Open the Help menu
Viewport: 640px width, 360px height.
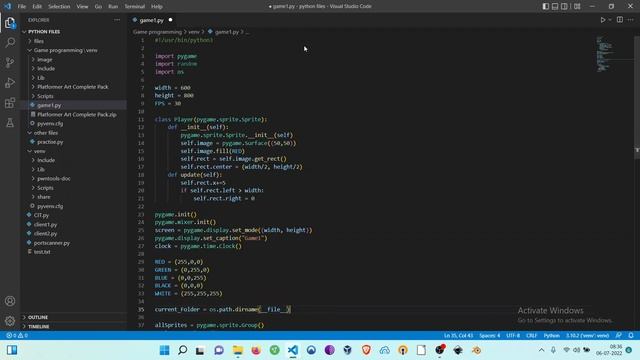[x=157, y=7]
